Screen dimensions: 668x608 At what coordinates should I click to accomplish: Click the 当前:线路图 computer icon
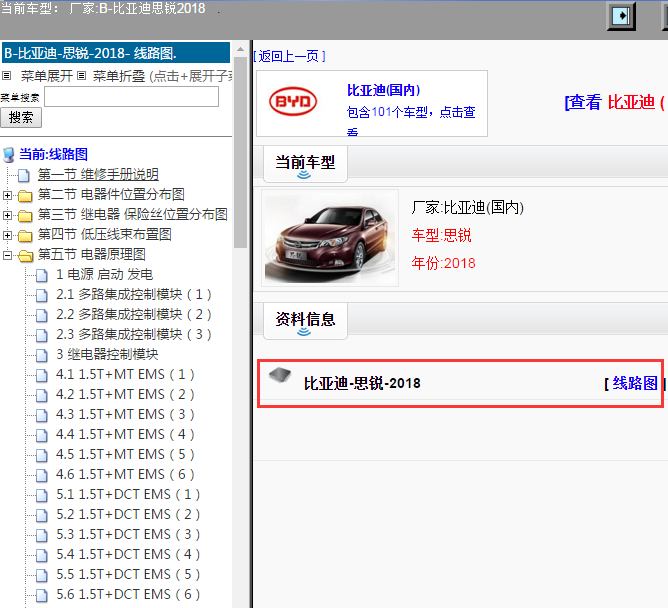pos(9,155)
